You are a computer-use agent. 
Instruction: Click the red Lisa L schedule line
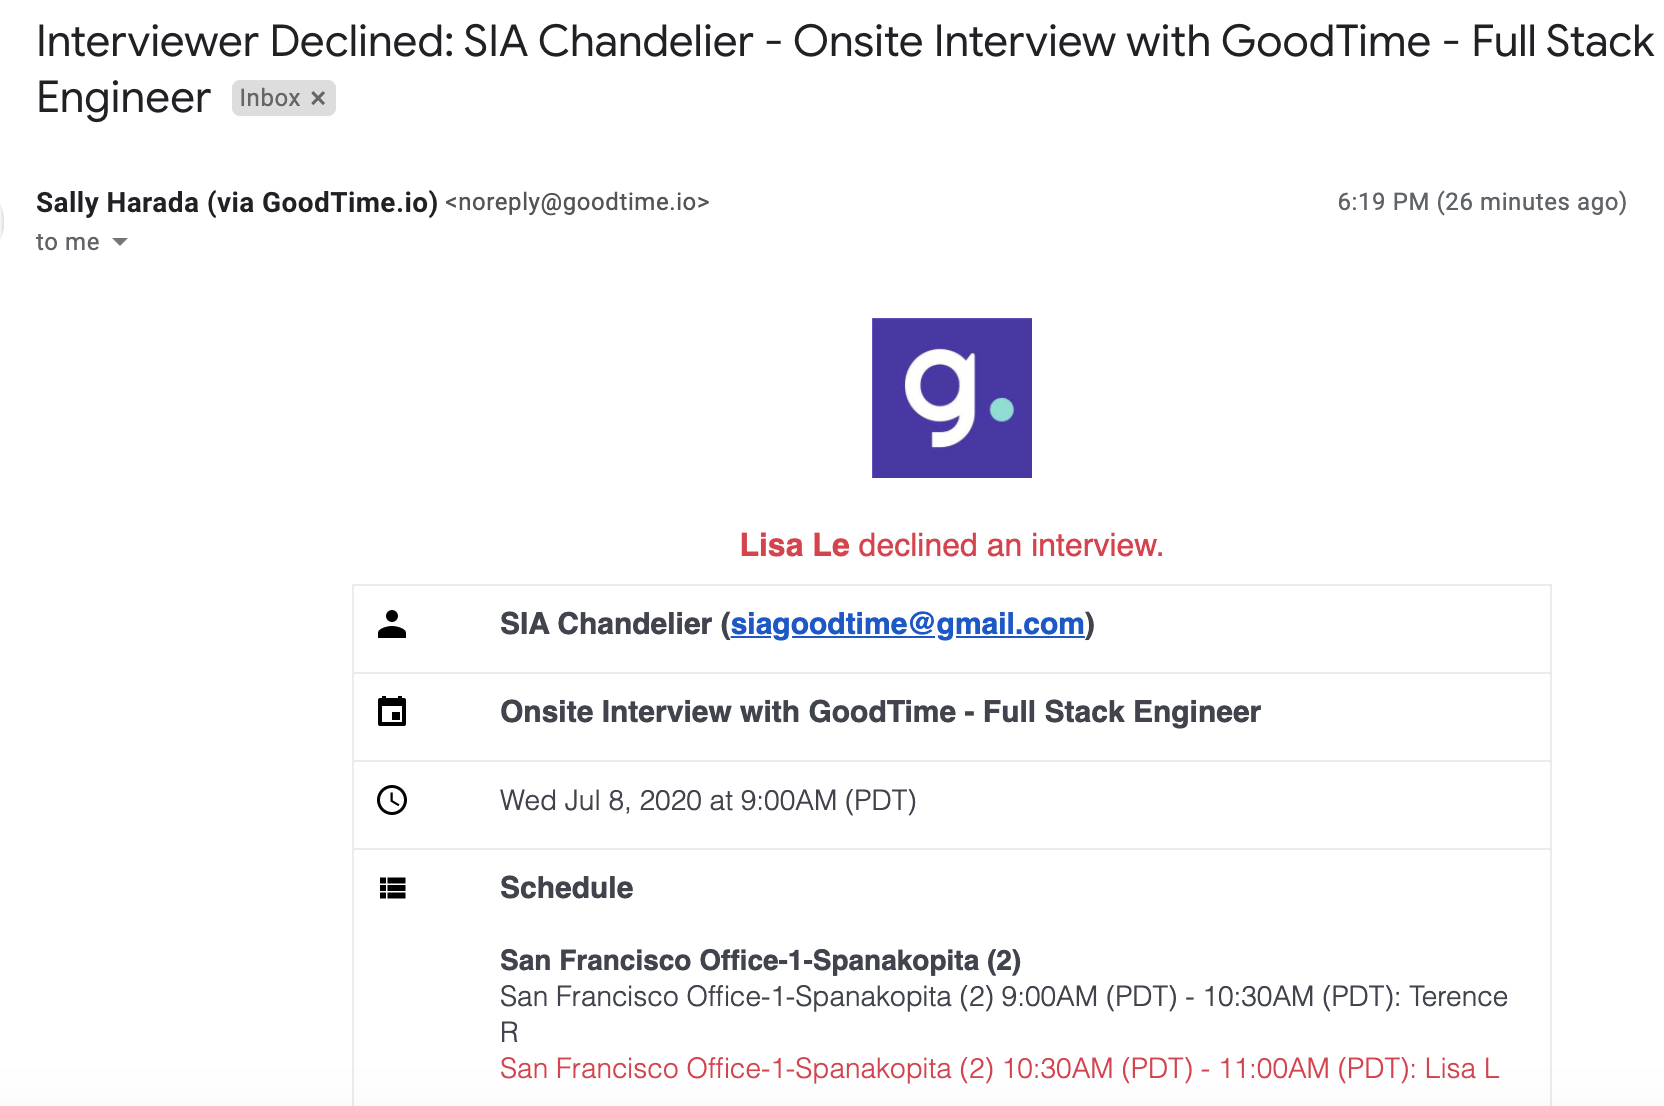[998, 1068]
